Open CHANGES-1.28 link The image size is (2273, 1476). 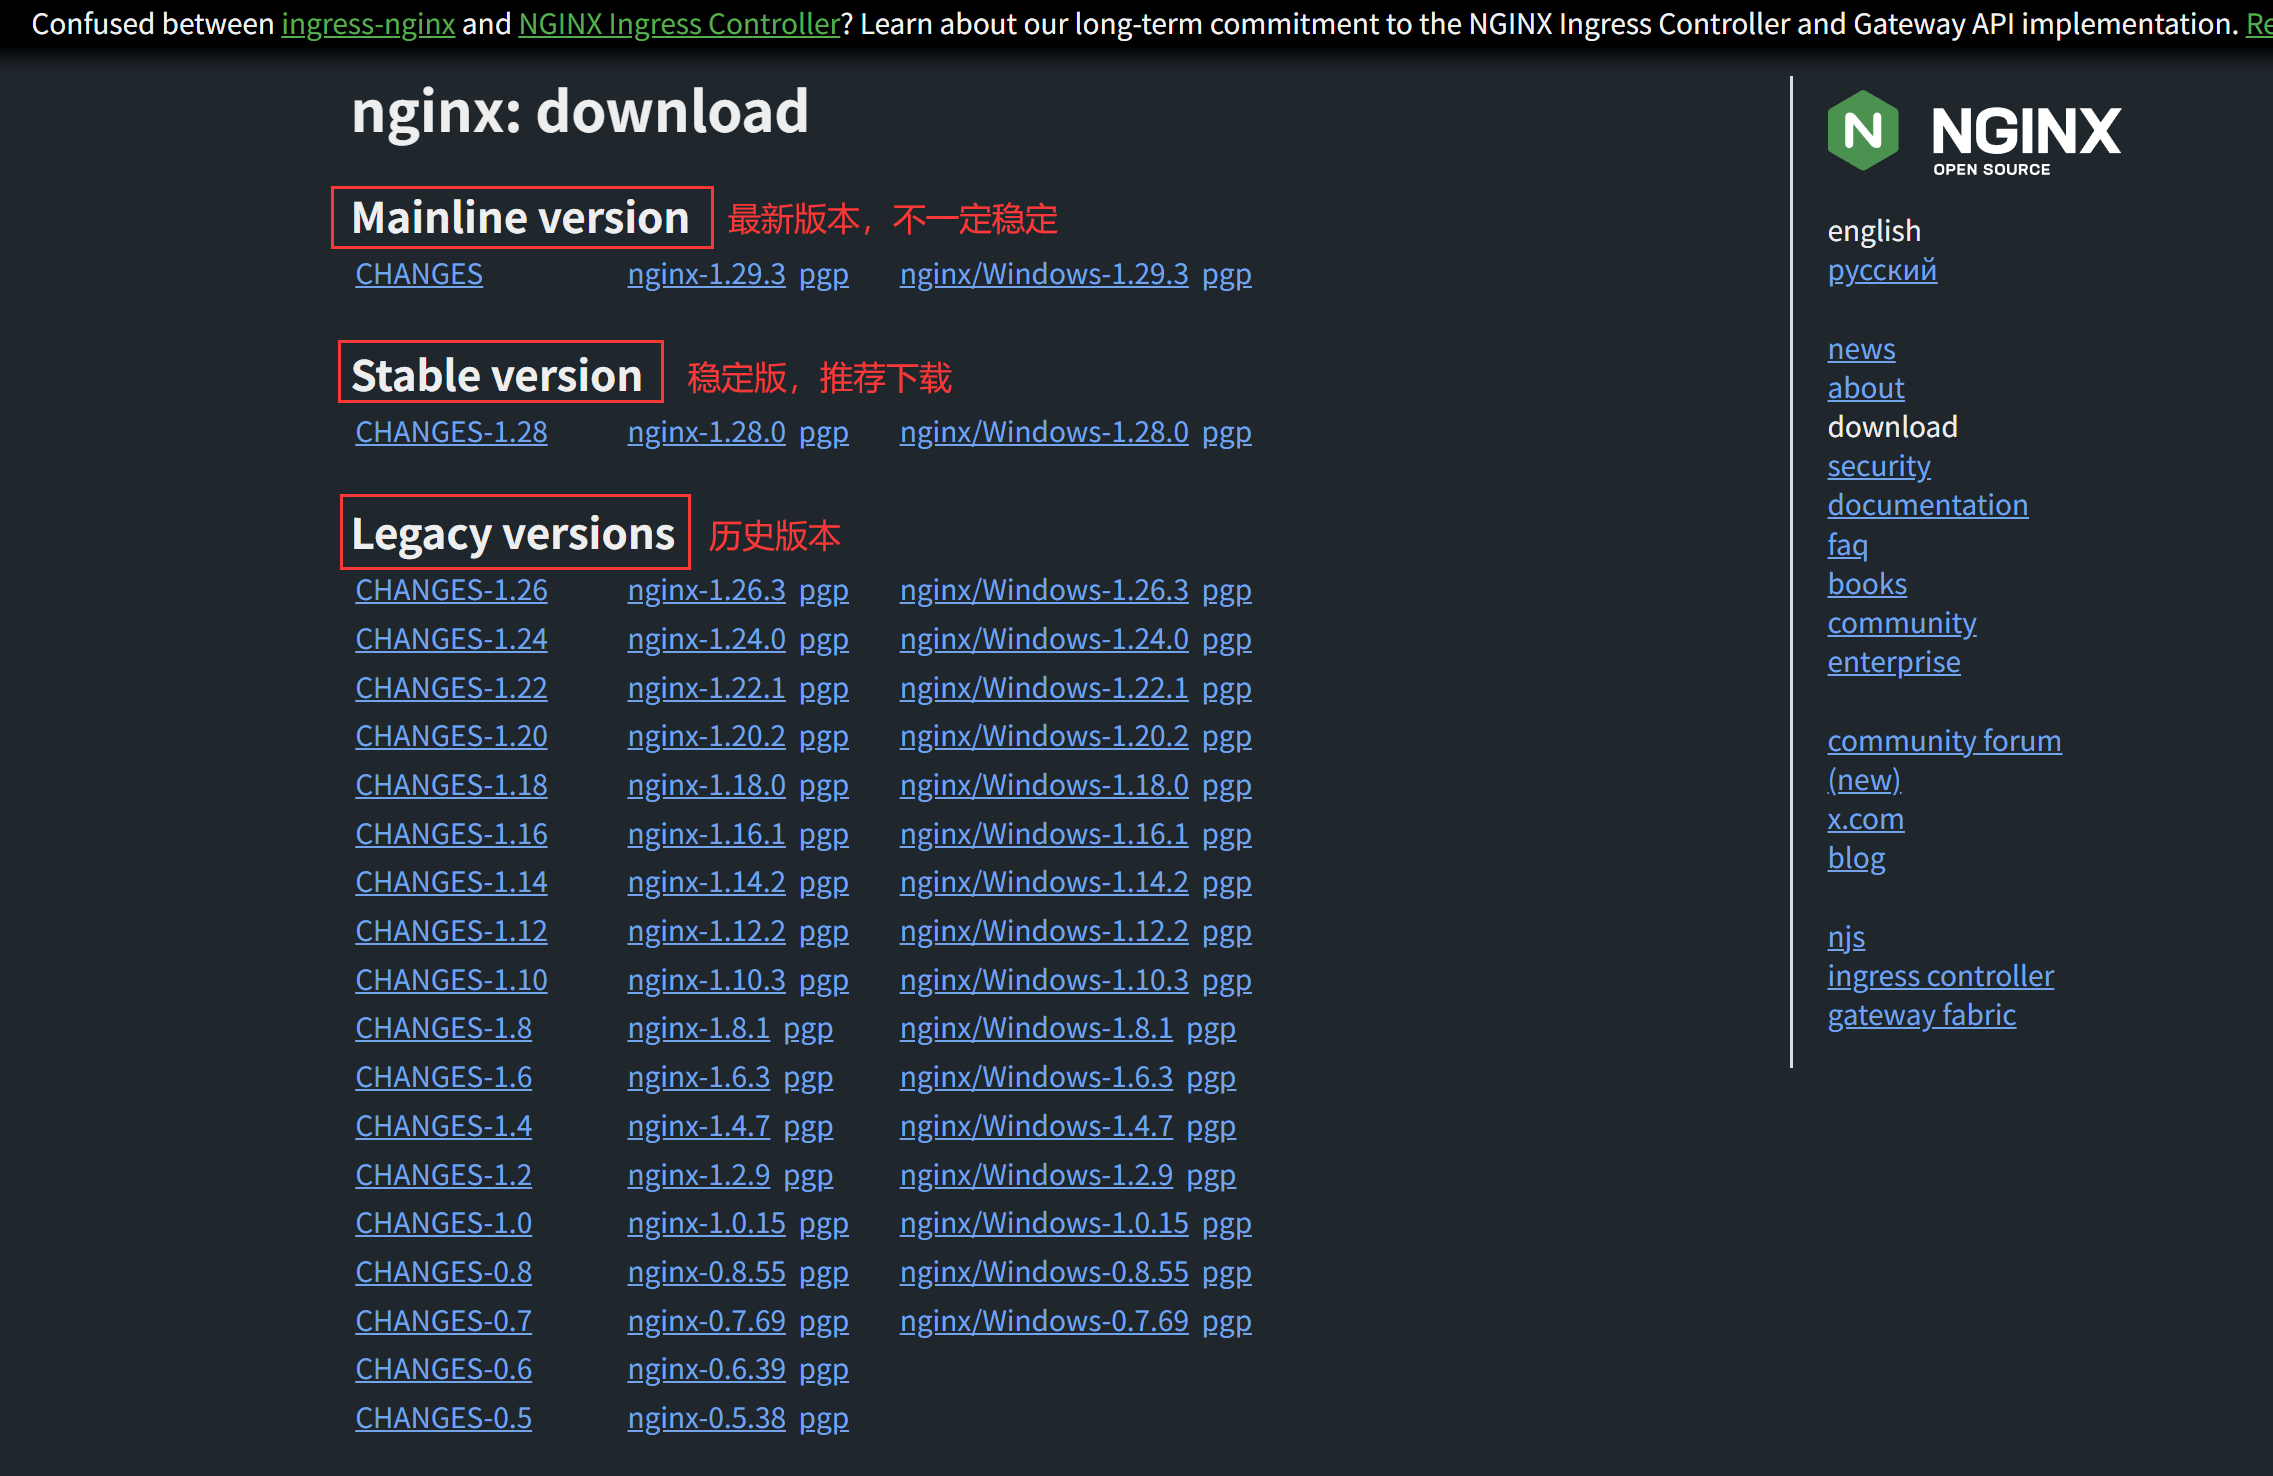tap(451, 432)
